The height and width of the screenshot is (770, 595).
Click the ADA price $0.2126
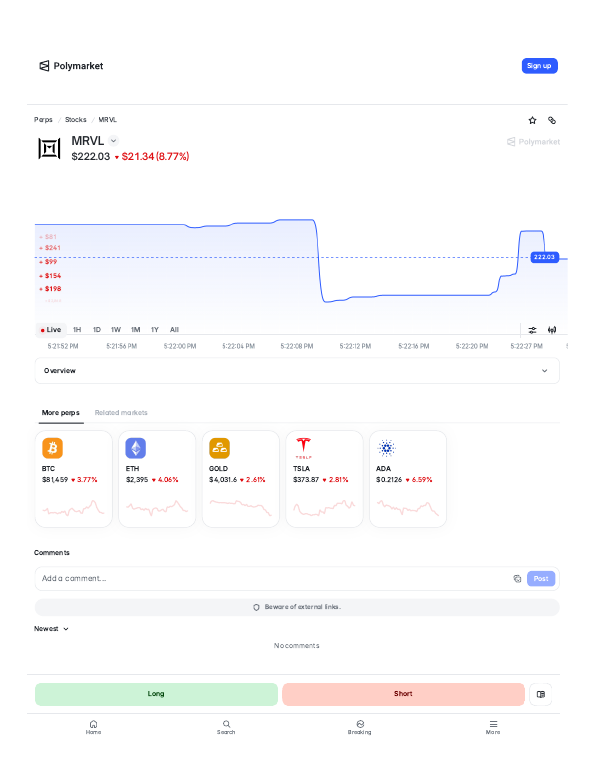[x=389, y=480]
